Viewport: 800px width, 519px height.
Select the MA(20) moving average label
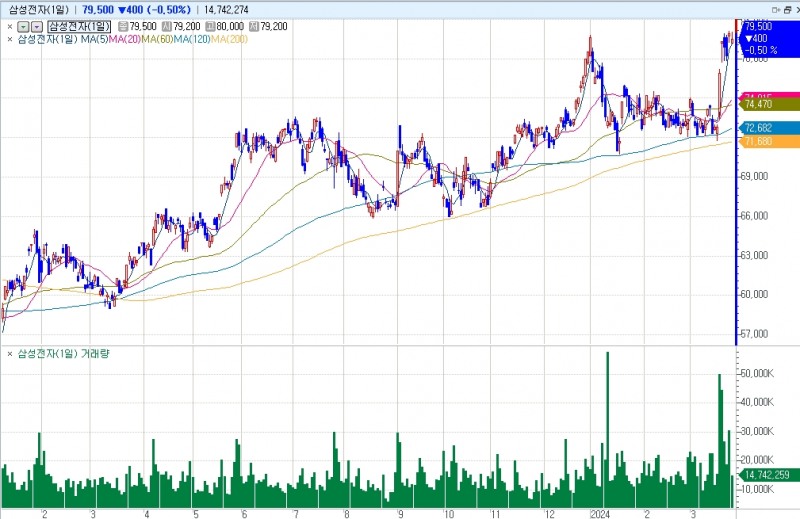pyautogui.click(x=124, y=39)
